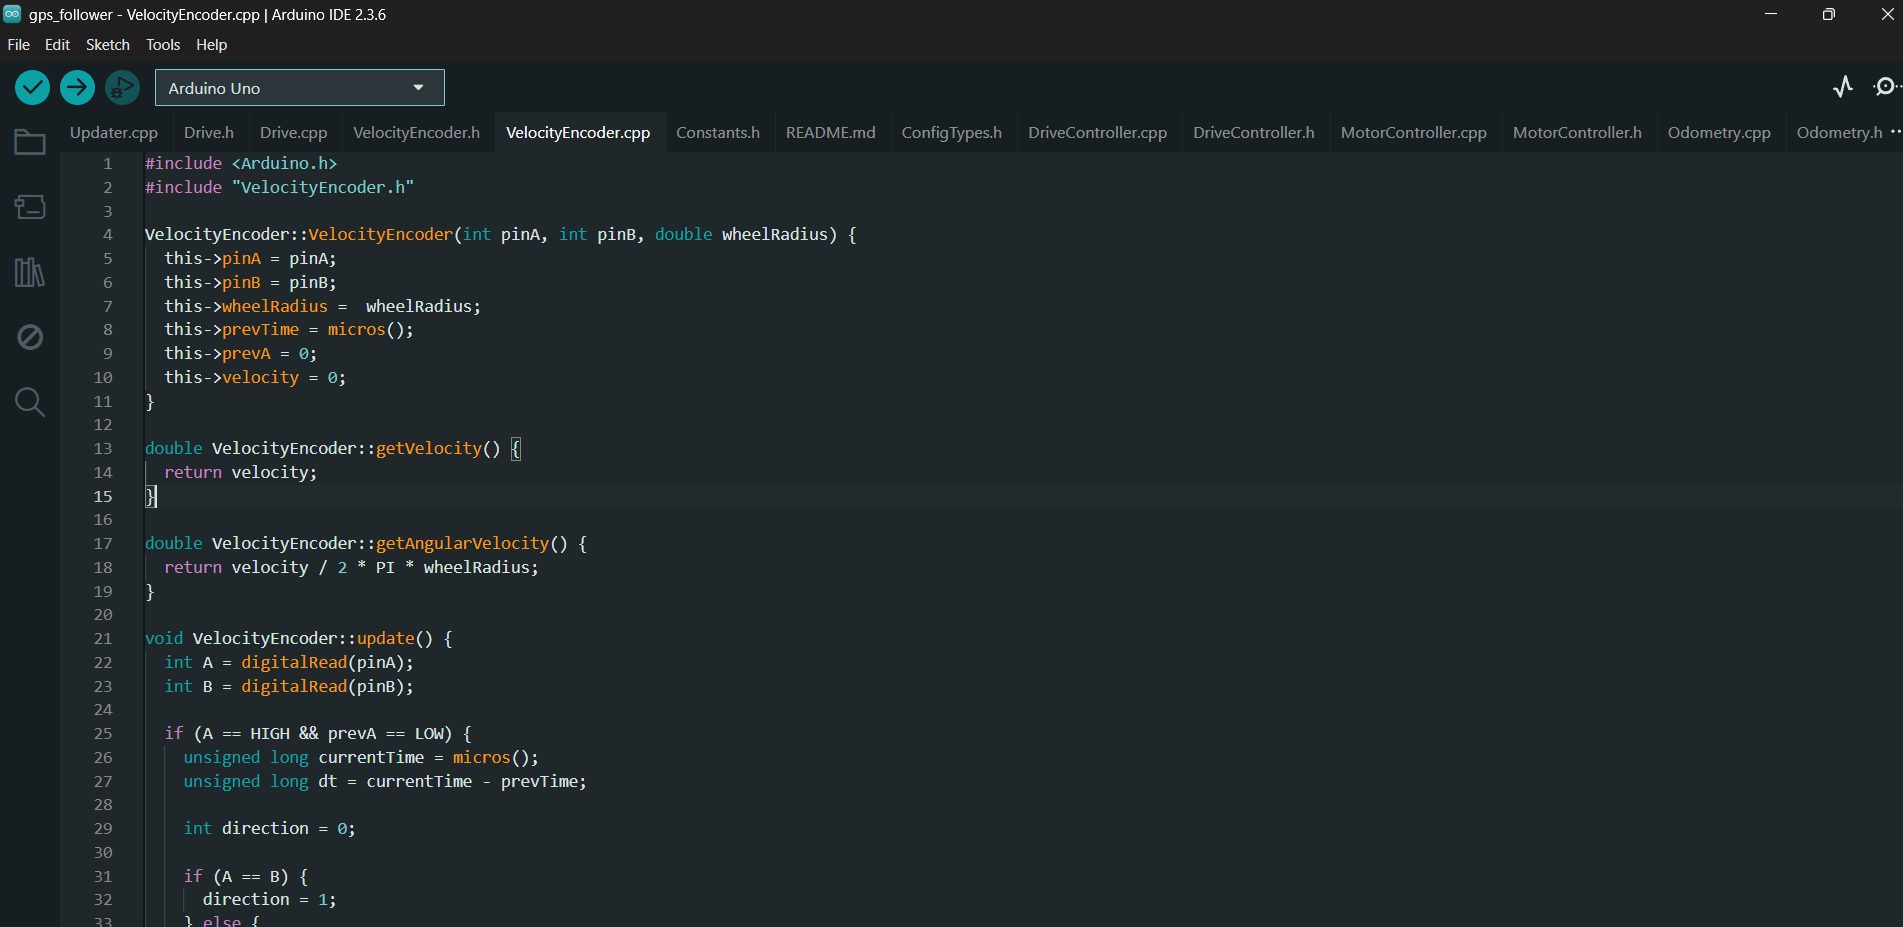Viewport: 1903px width, 927px height.
Task: Open the Sketchbook folder sidebar icon
Action: click(x=30, y=143)
